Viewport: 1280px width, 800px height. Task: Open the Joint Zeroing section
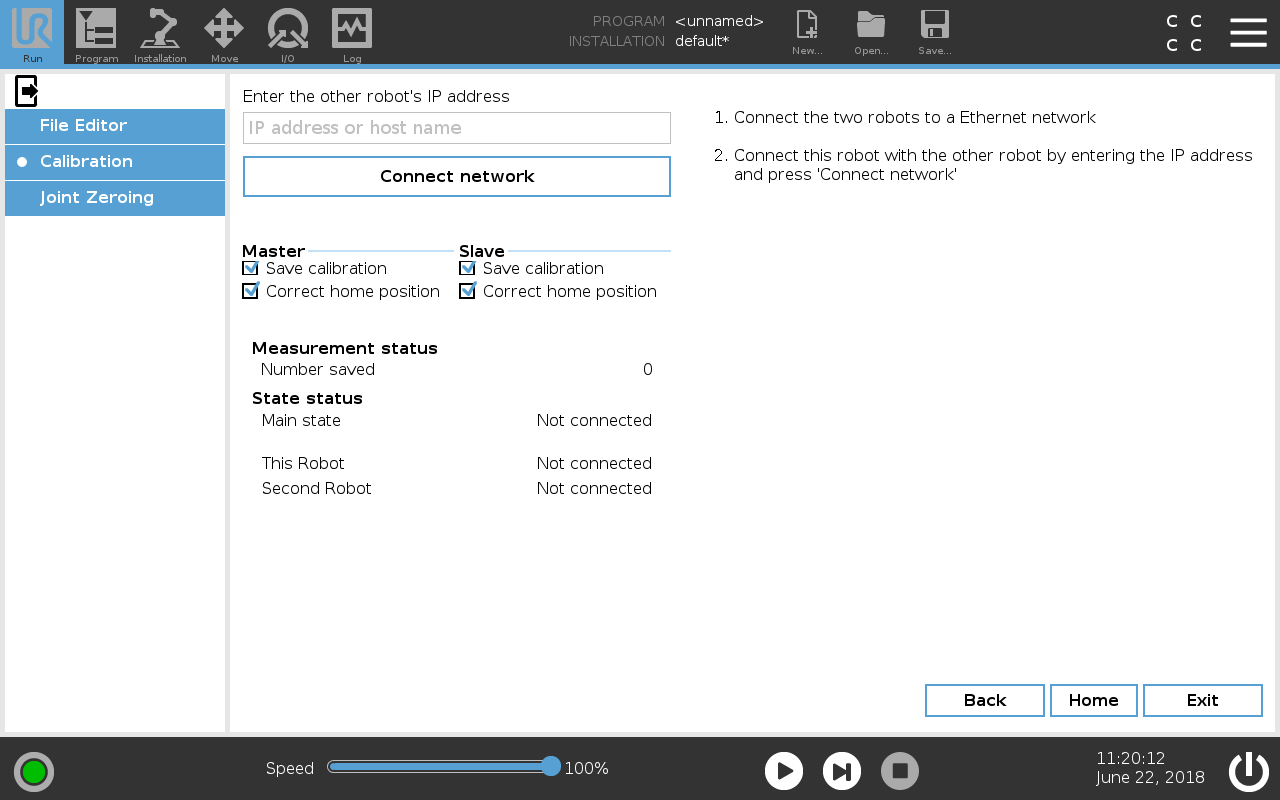click(114, 197)
